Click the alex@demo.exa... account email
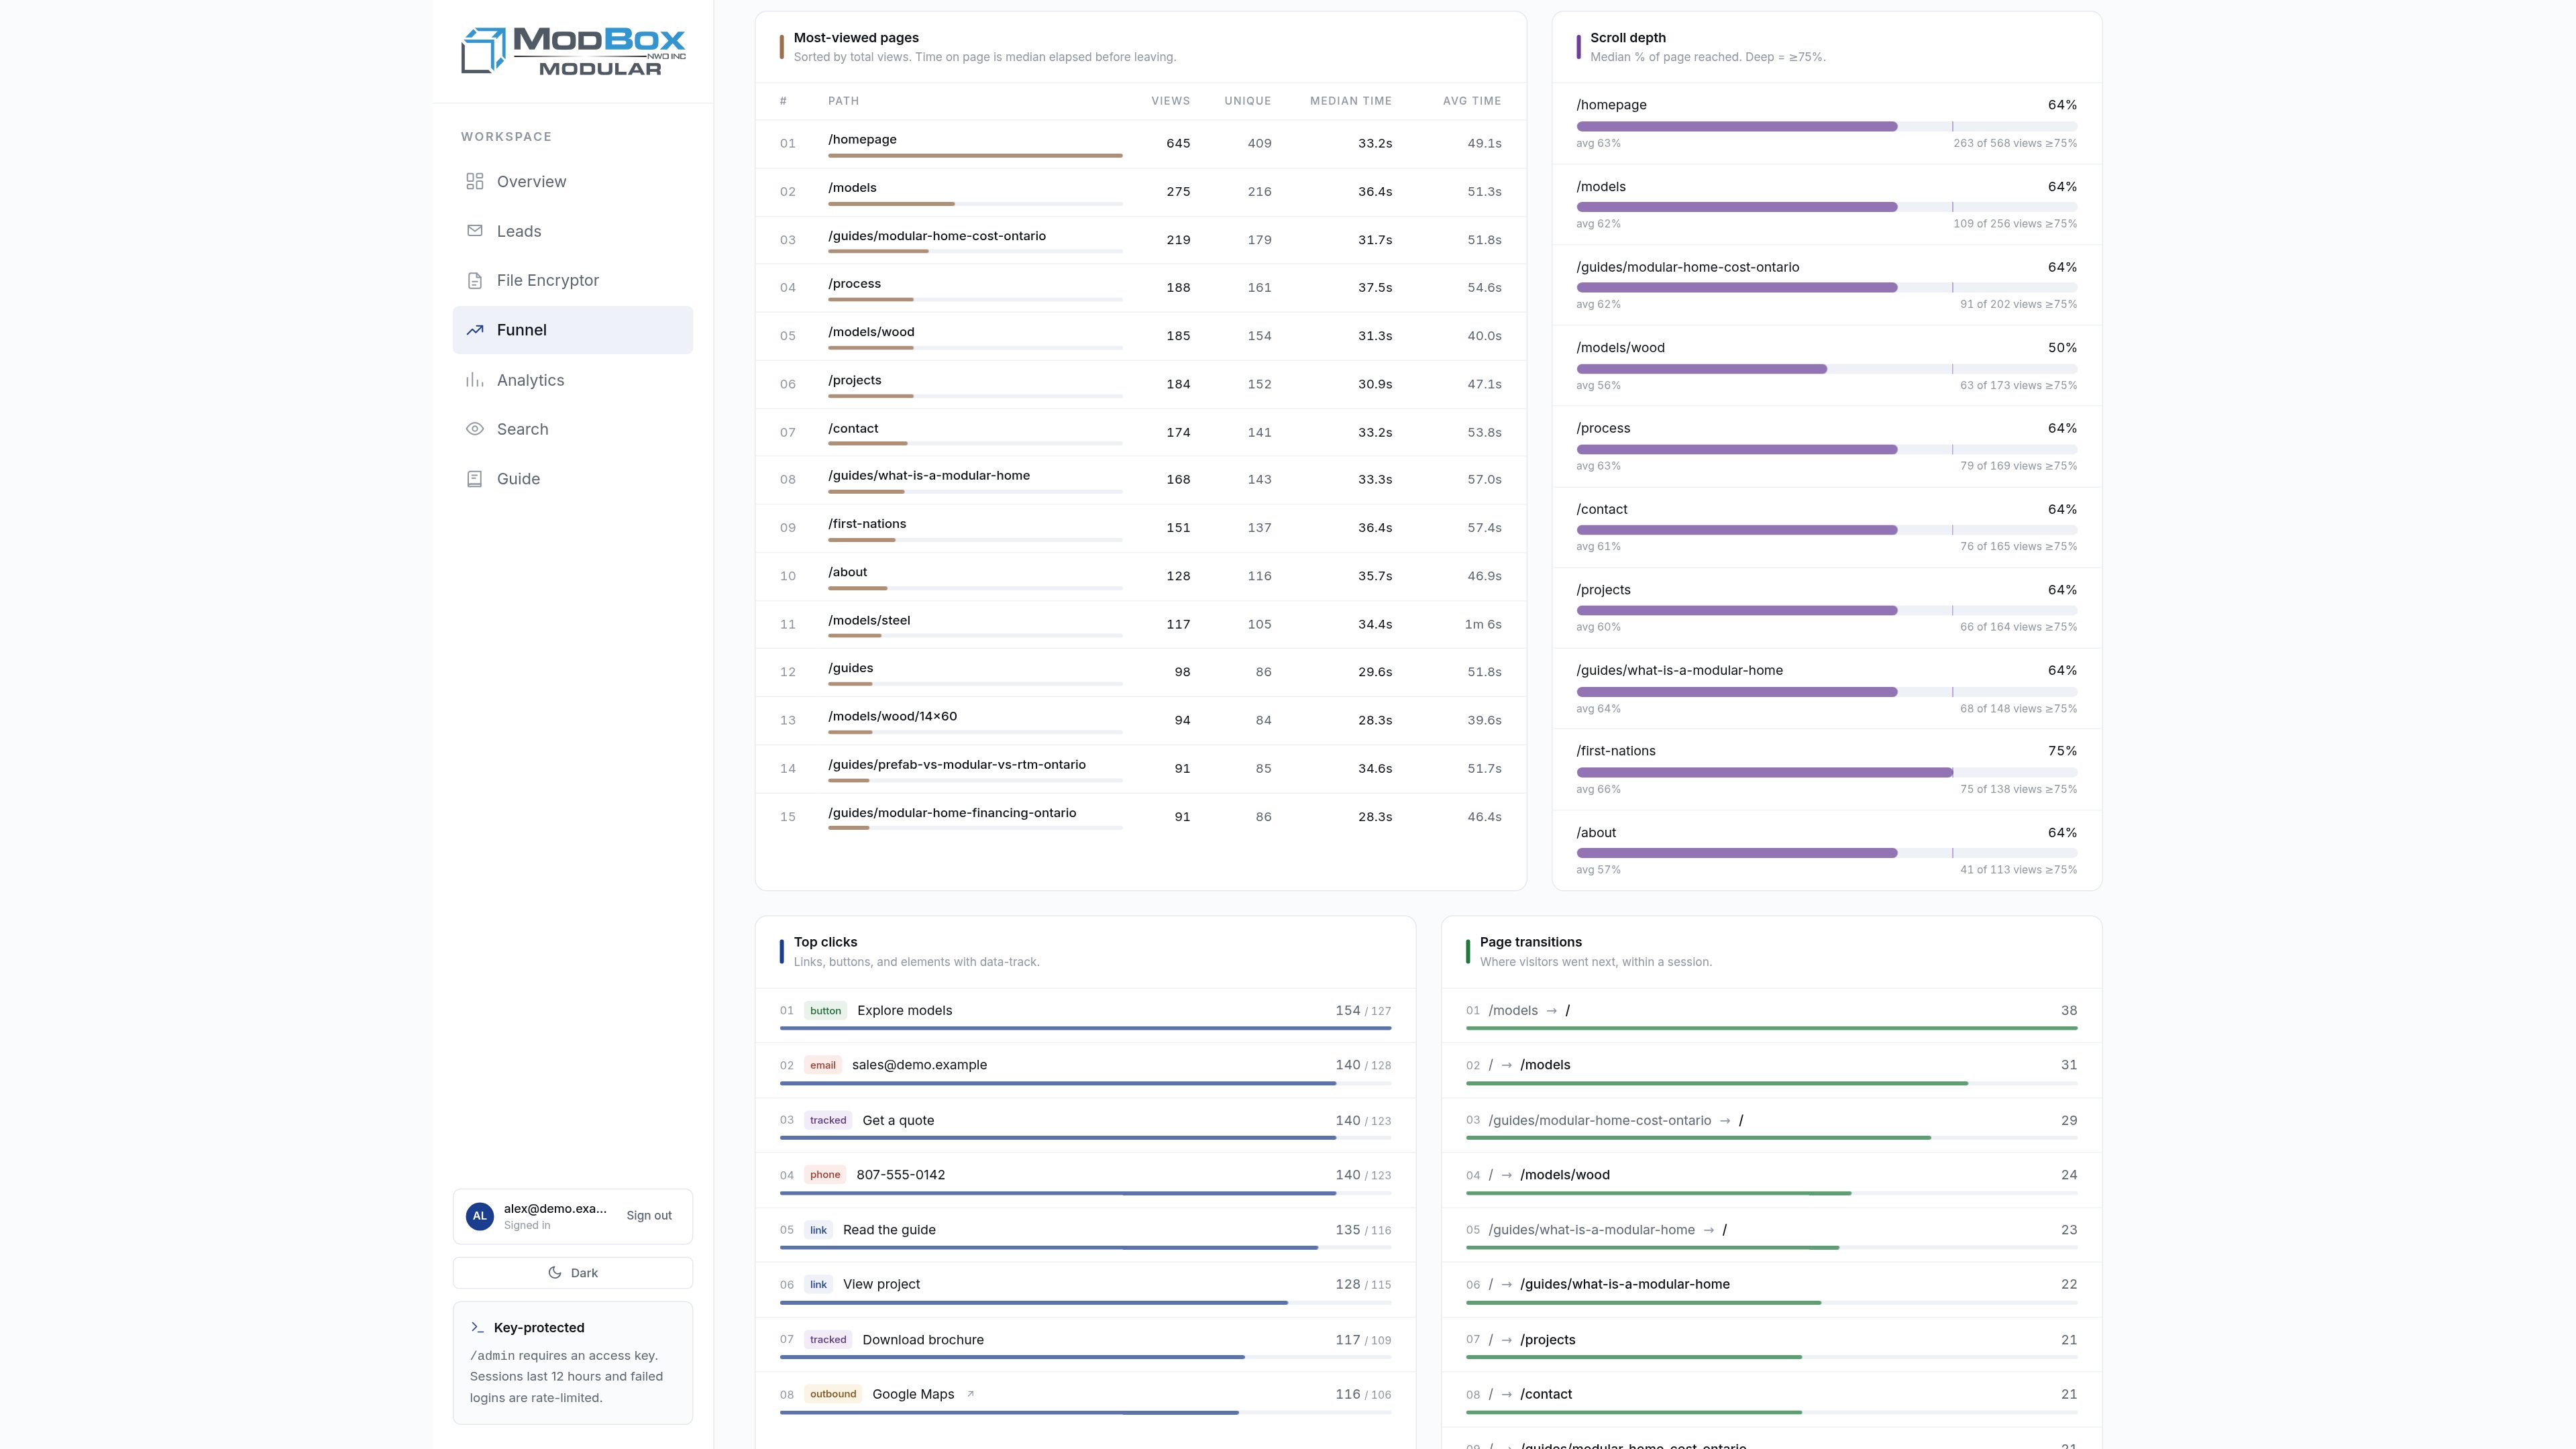Viewport: 2576px width, 1449px height. click(555, 1209)
